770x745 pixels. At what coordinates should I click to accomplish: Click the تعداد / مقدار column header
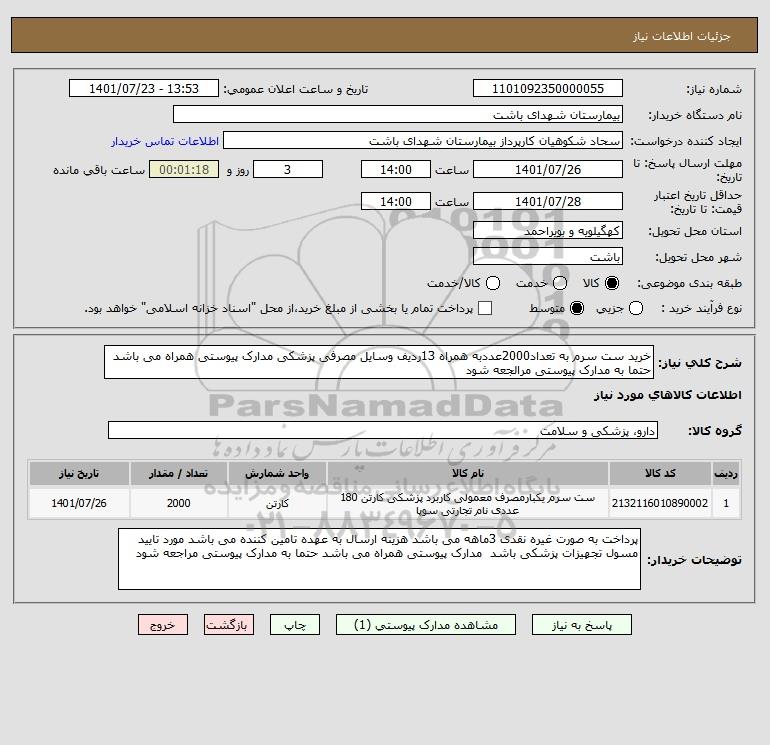click(x=178, y=473)
